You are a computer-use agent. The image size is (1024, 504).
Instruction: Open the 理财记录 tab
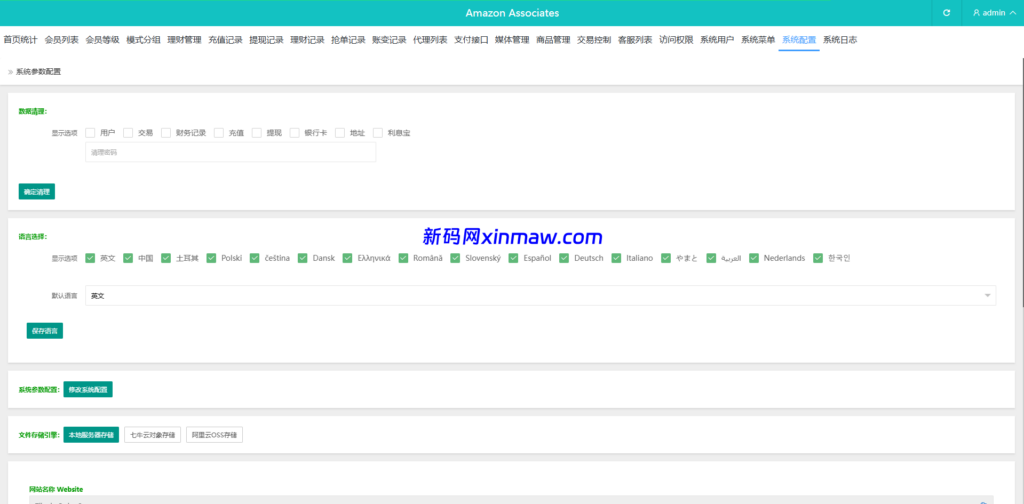[x=307, y=40]
